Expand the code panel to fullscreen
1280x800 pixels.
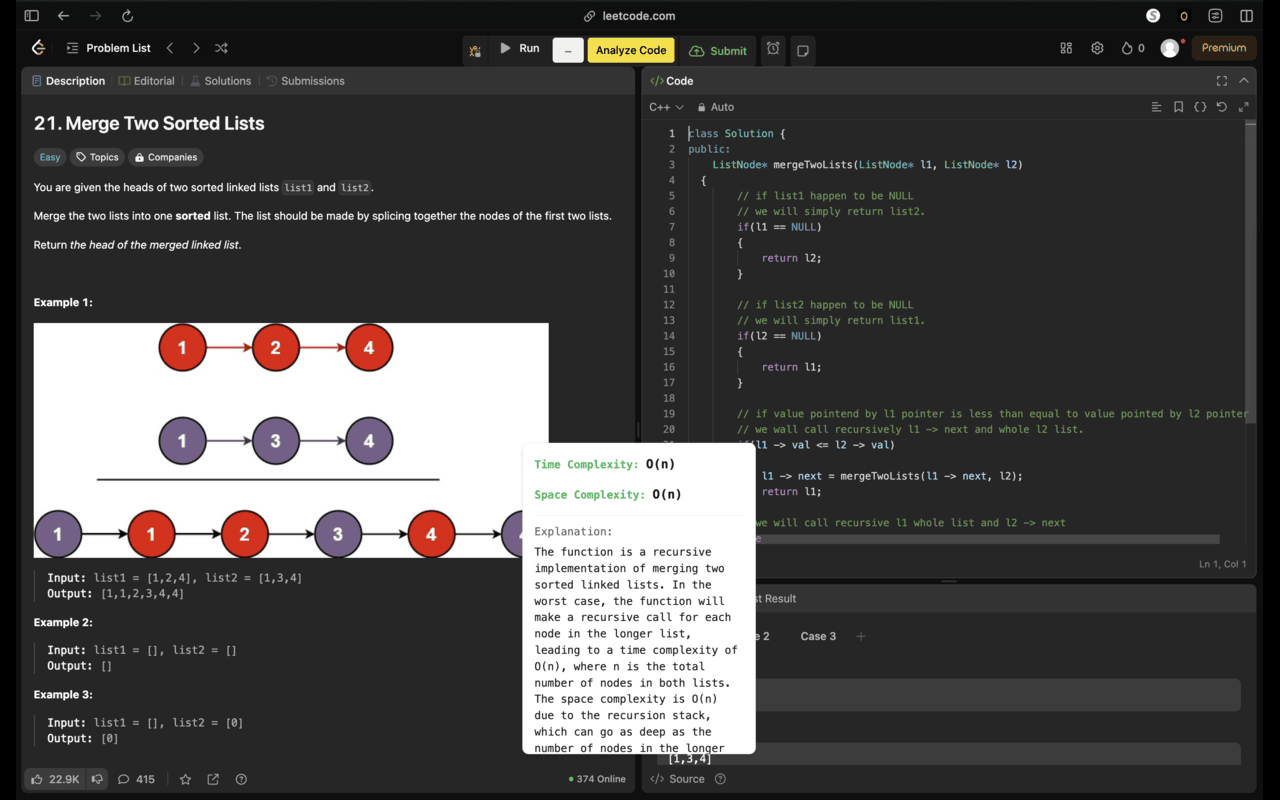[x=1221, y=81]
